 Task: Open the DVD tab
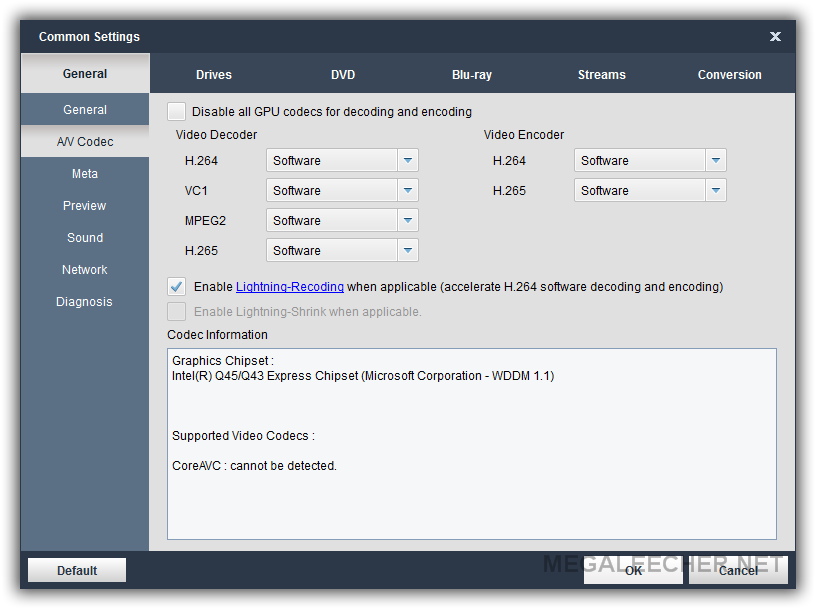[x=343, y=74]
